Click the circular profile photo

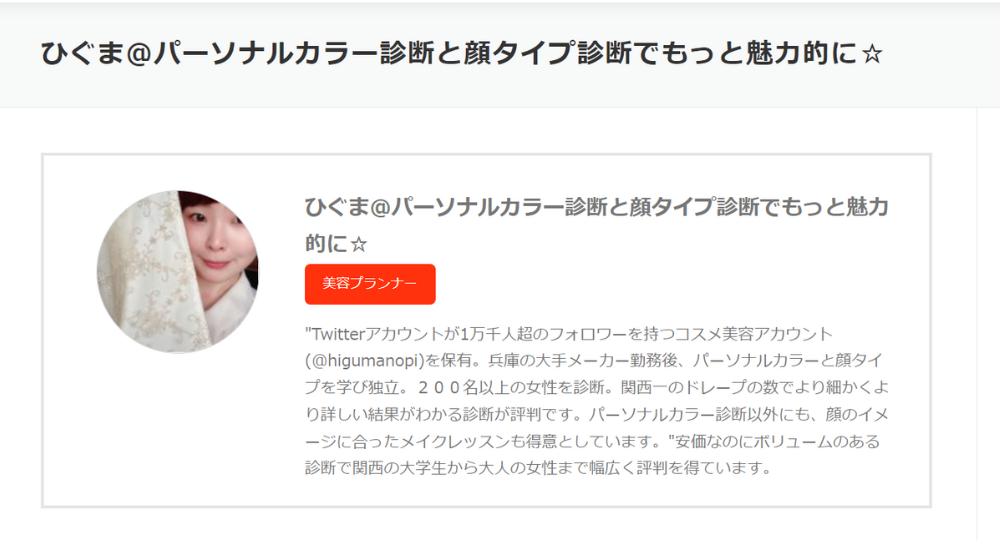(178, 272)
